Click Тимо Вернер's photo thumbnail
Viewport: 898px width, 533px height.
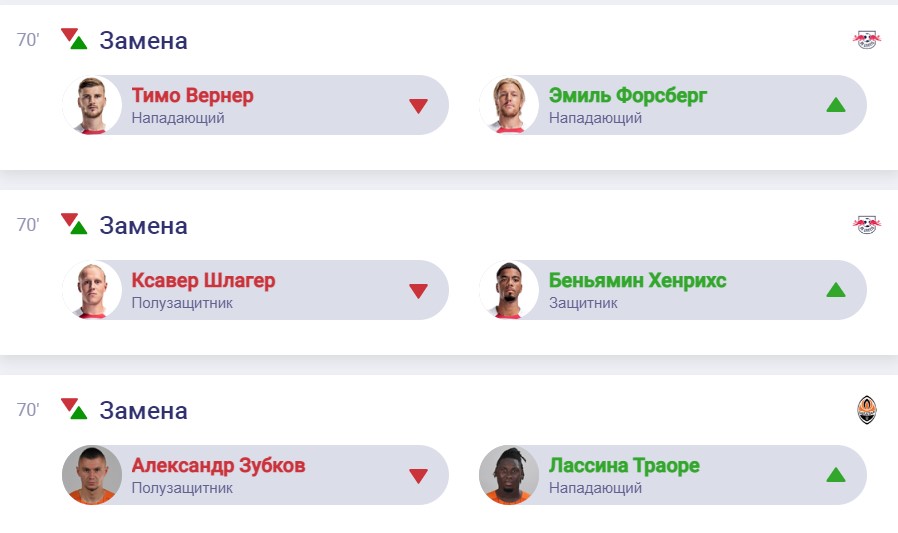92,105
